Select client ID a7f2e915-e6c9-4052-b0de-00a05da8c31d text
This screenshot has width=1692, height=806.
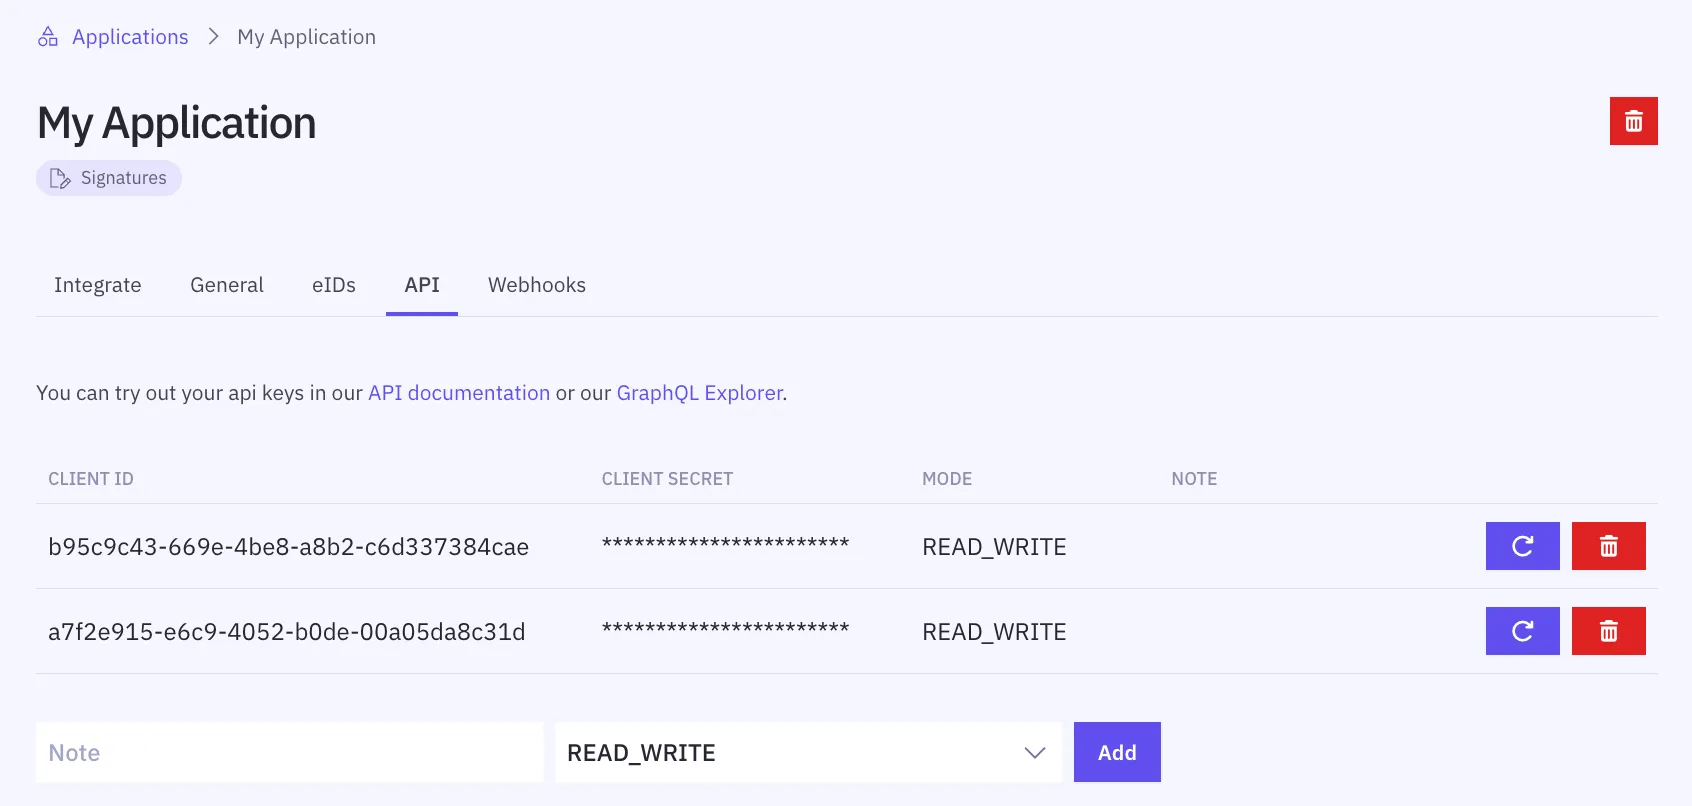click(287, 632)
